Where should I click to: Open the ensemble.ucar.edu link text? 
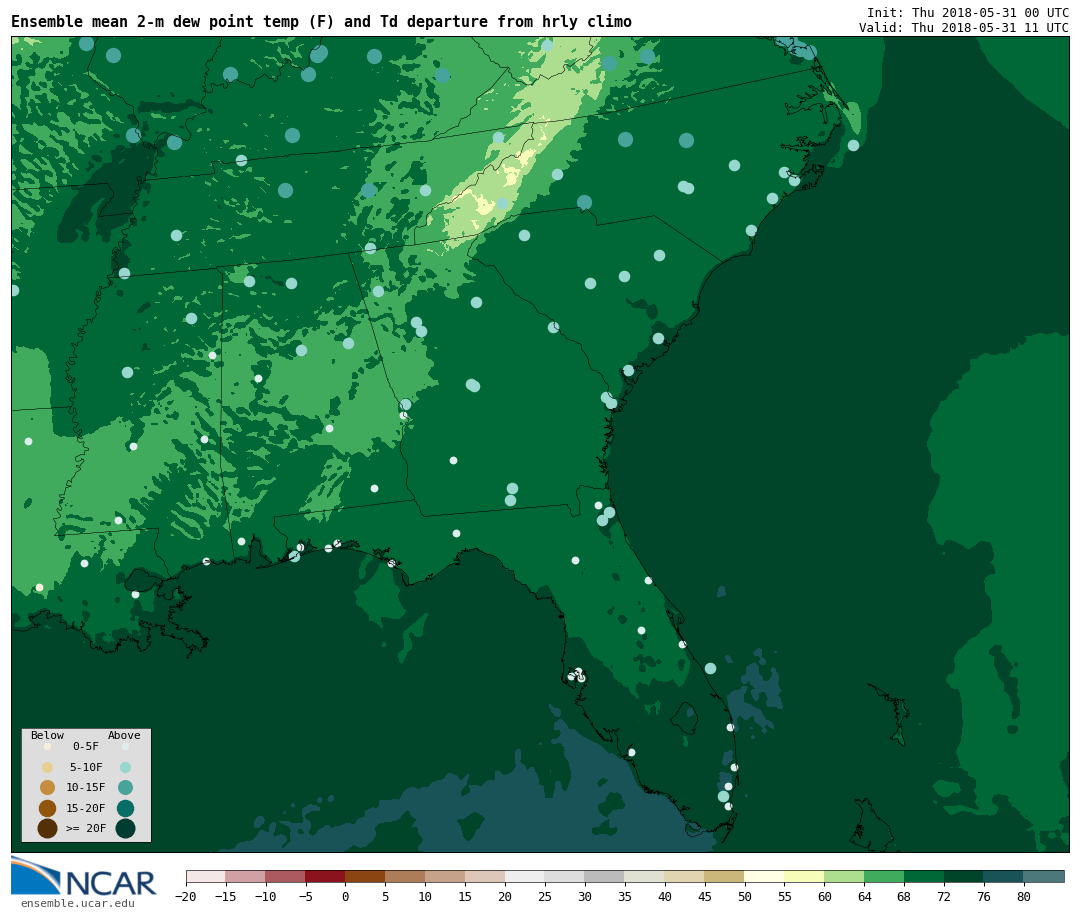tap(78, 903)
